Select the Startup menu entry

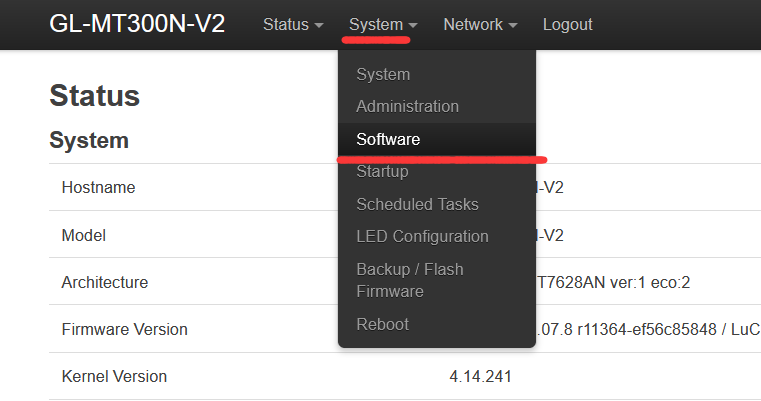[382, 172]
